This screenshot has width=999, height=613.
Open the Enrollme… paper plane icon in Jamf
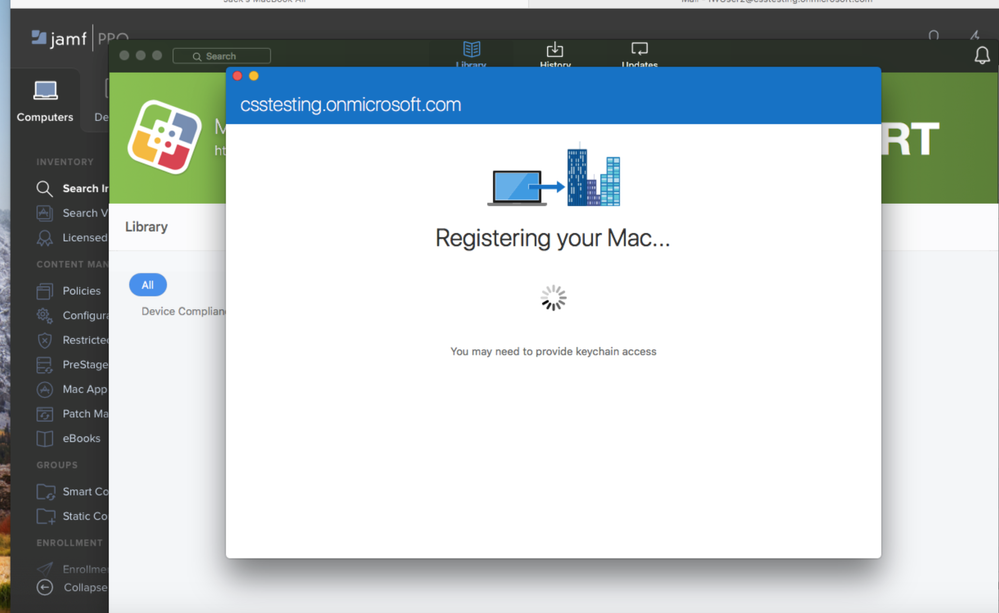[45, 568]
